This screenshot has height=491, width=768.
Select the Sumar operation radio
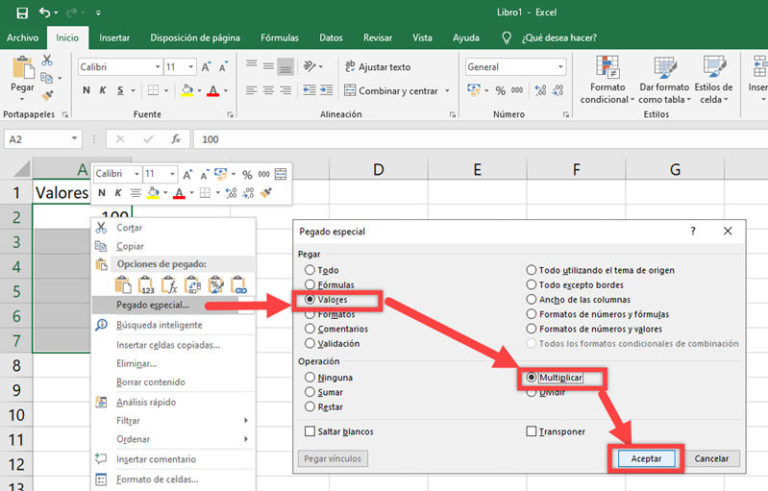310,392
